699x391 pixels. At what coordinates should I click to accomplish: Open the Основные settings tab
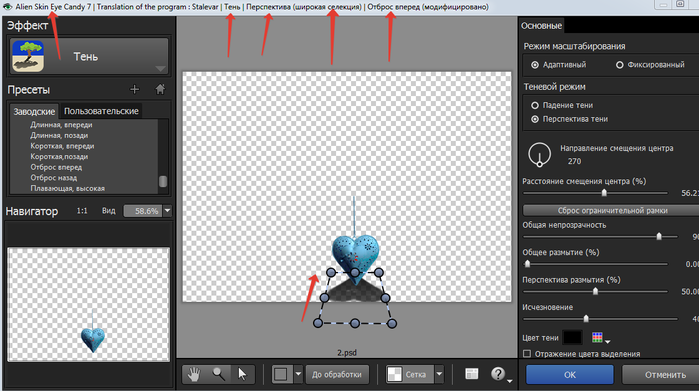coord(541,26)
